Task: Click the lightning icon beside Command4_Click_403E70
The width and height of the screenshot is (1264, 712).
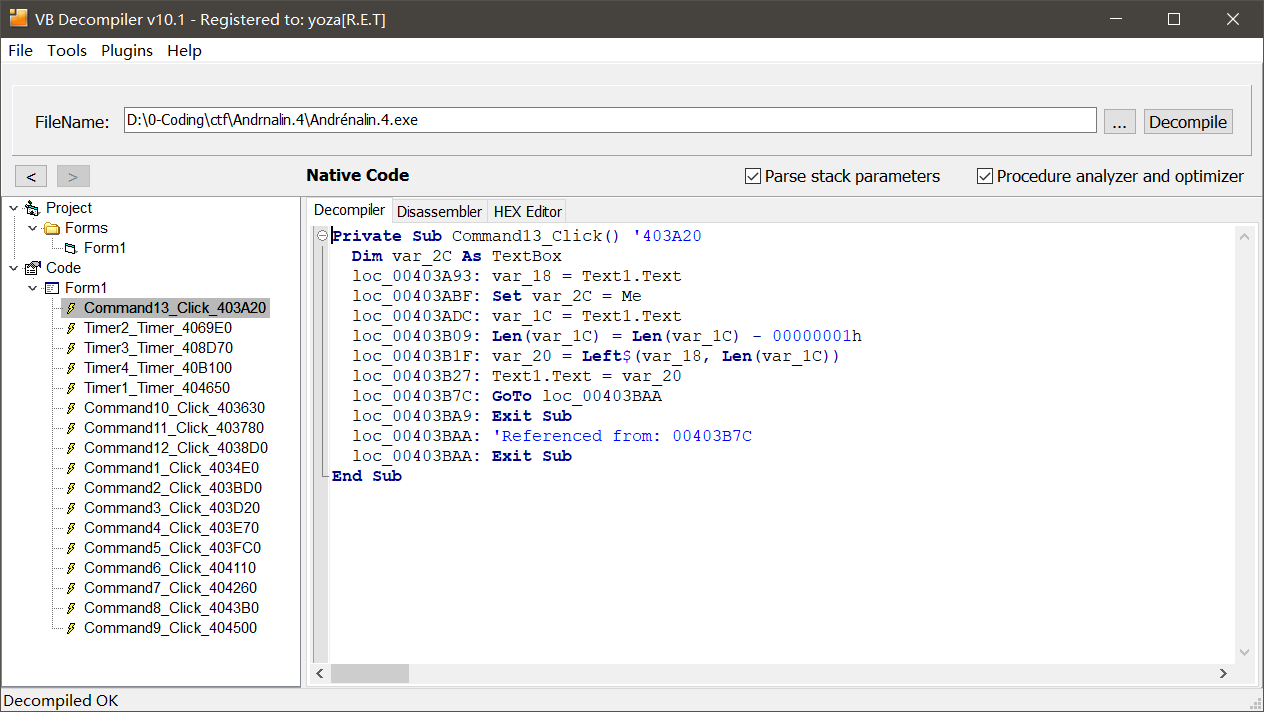Action: tap(71, 528)
